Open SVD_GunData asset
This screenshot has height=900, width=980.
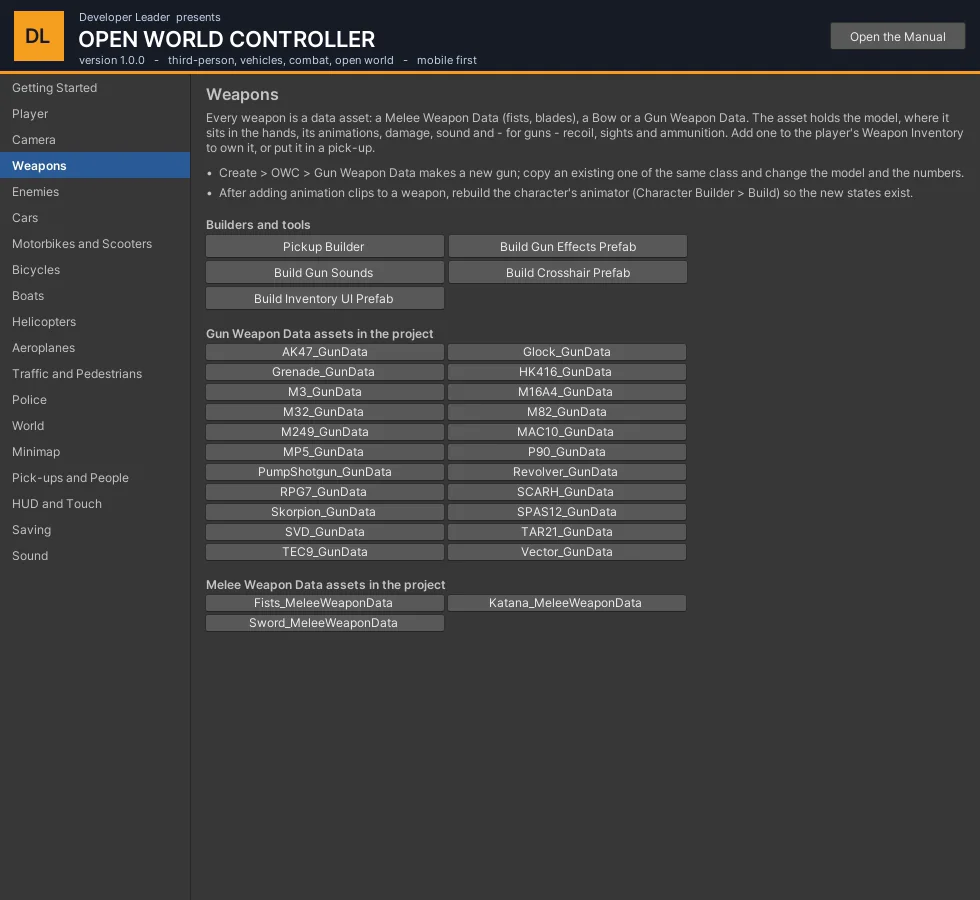pos(325,532)
